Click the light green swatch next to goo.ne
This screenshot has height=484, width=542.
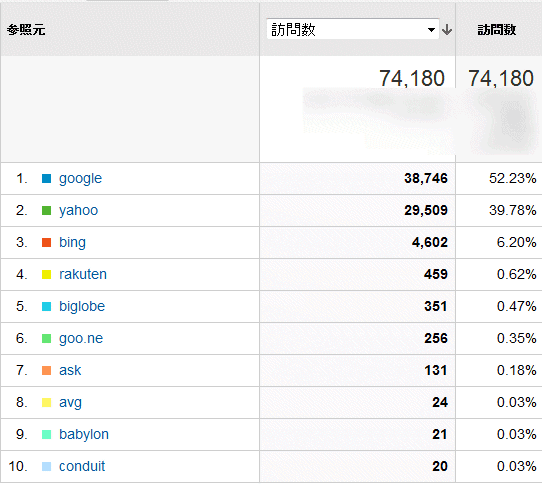[x=46, y=338]
